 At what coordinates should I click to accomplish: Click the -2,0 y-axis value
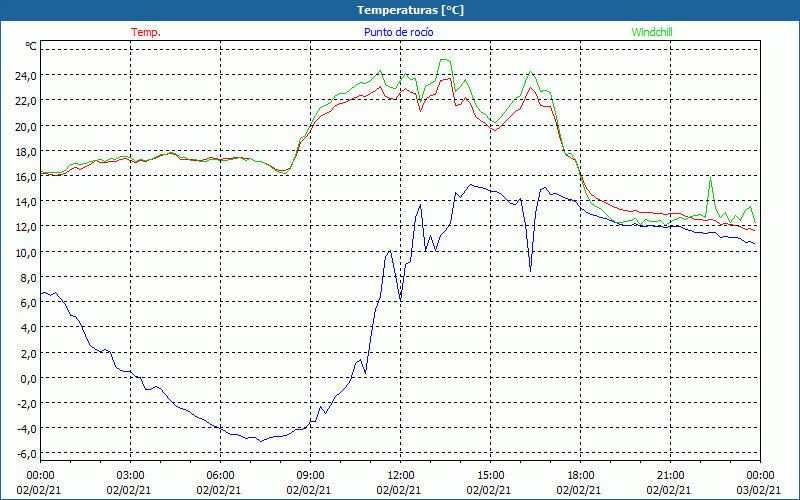tap(27, 404)
